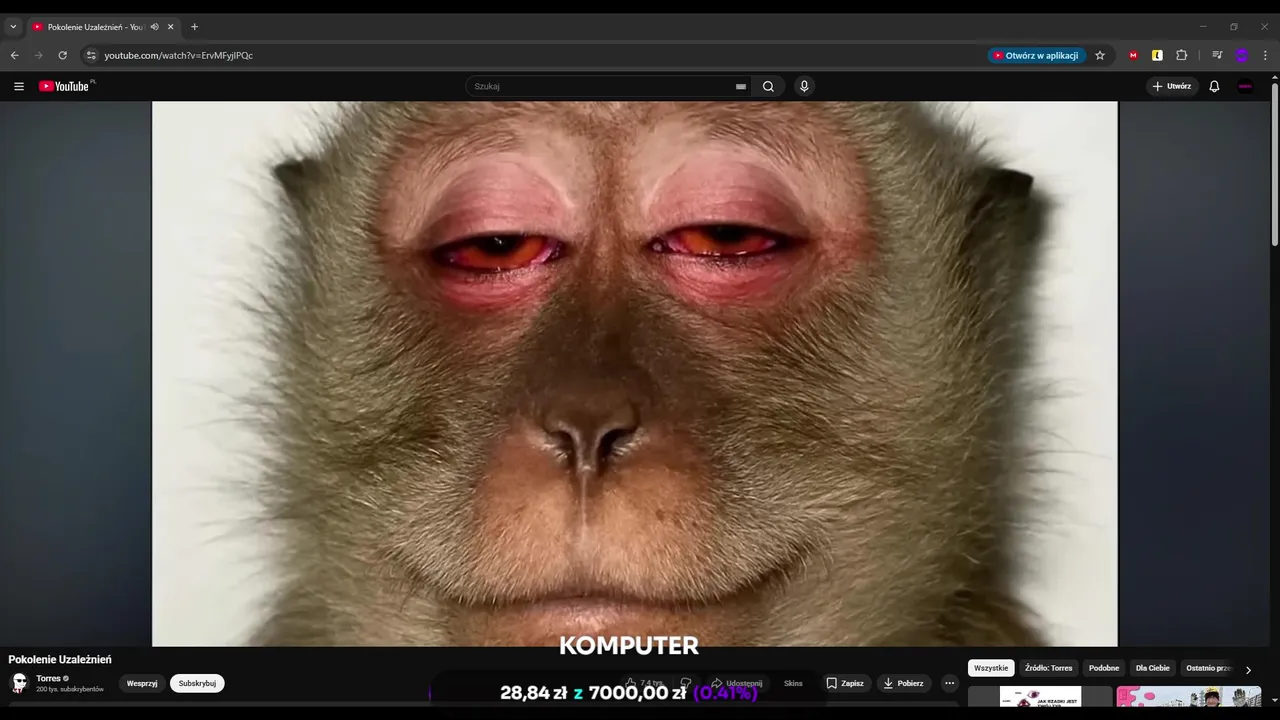Open the media control playlist icon
Screen dimensions: 1280x720
tap(1217, 55)
